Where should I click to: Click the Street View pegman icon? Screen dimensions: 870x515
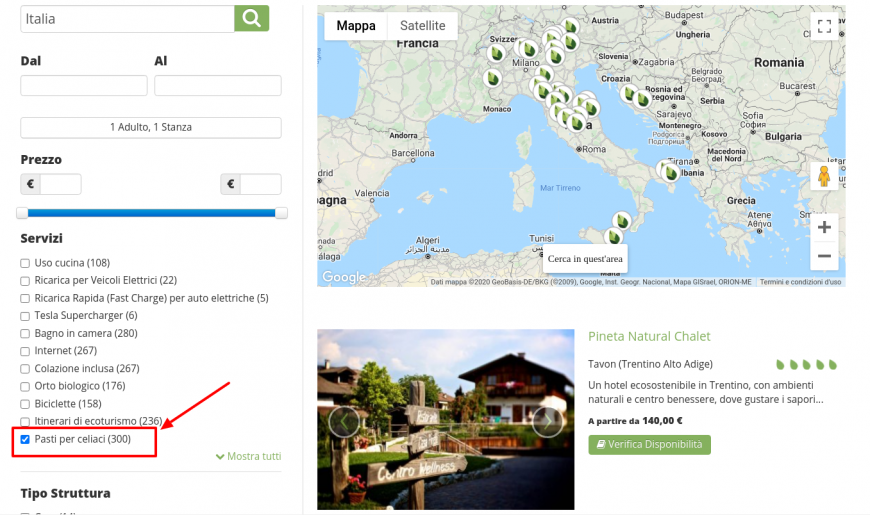pos(824,177)
